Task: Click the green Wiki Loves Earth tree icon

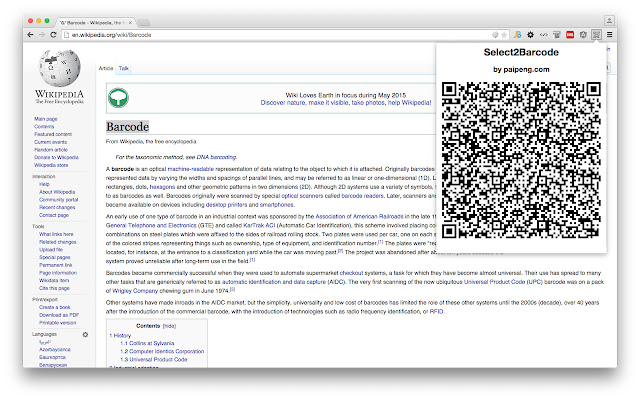Action: (118, 98)
